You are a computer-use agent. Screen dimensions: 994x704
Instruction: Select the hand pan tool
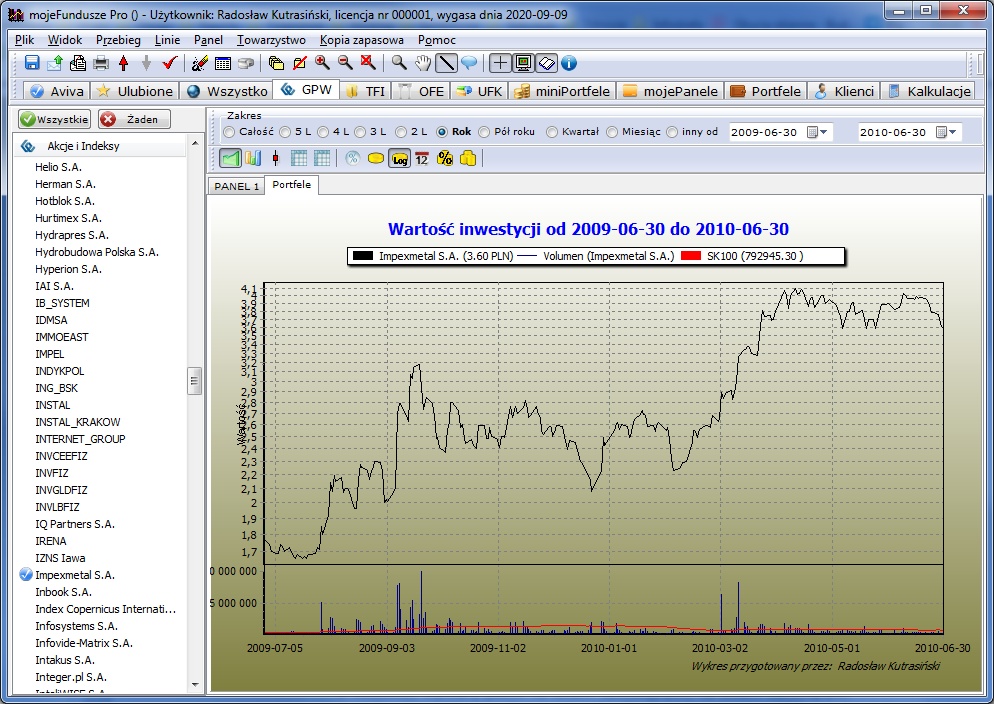[x=423, y=63]
